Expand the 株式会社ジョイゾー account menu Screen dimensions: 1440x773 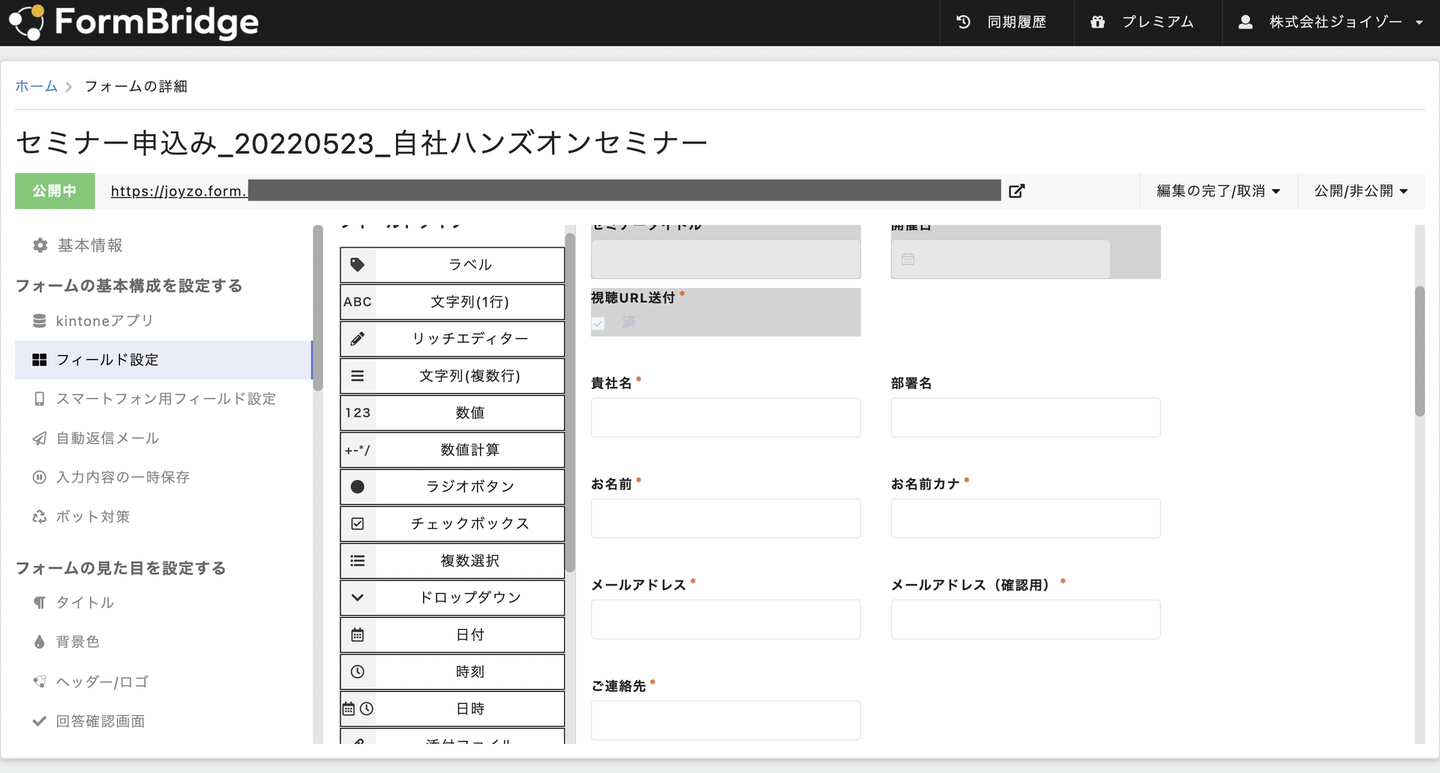[x=1330, y=22]
